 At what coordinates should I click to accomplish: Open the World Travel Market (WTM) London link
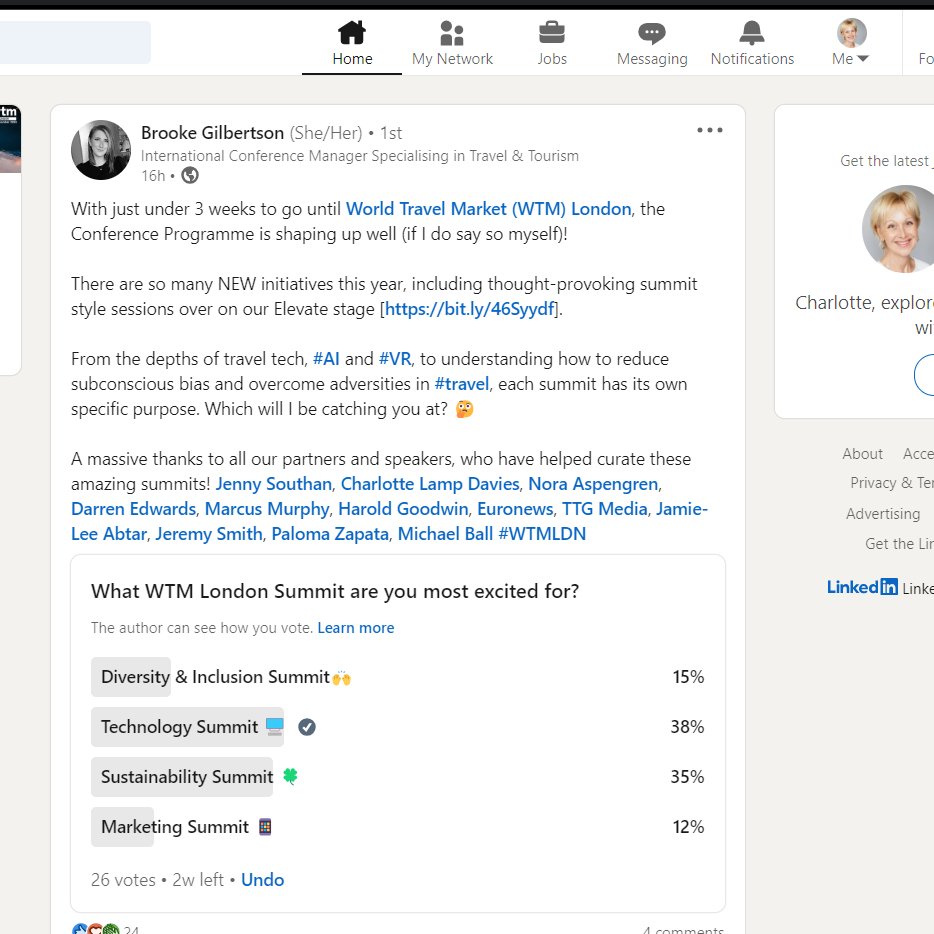488,209
